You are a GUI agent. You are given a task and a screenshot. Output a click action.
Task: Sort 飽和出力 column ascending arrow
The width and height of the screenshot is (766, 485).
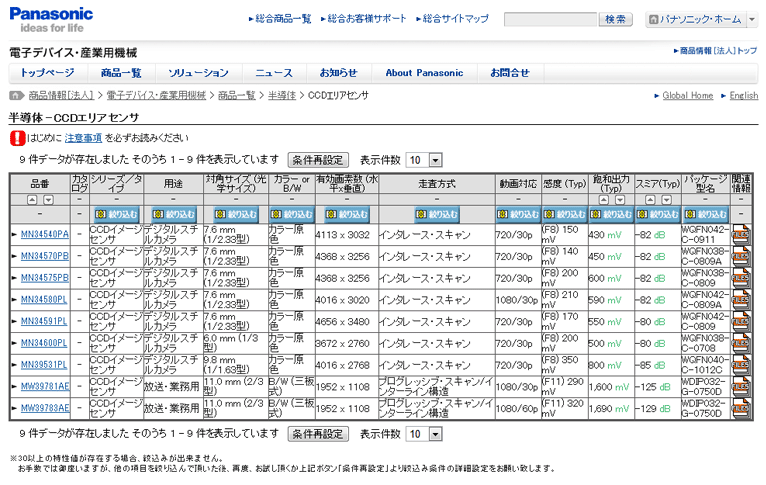[x=604, y=200]
